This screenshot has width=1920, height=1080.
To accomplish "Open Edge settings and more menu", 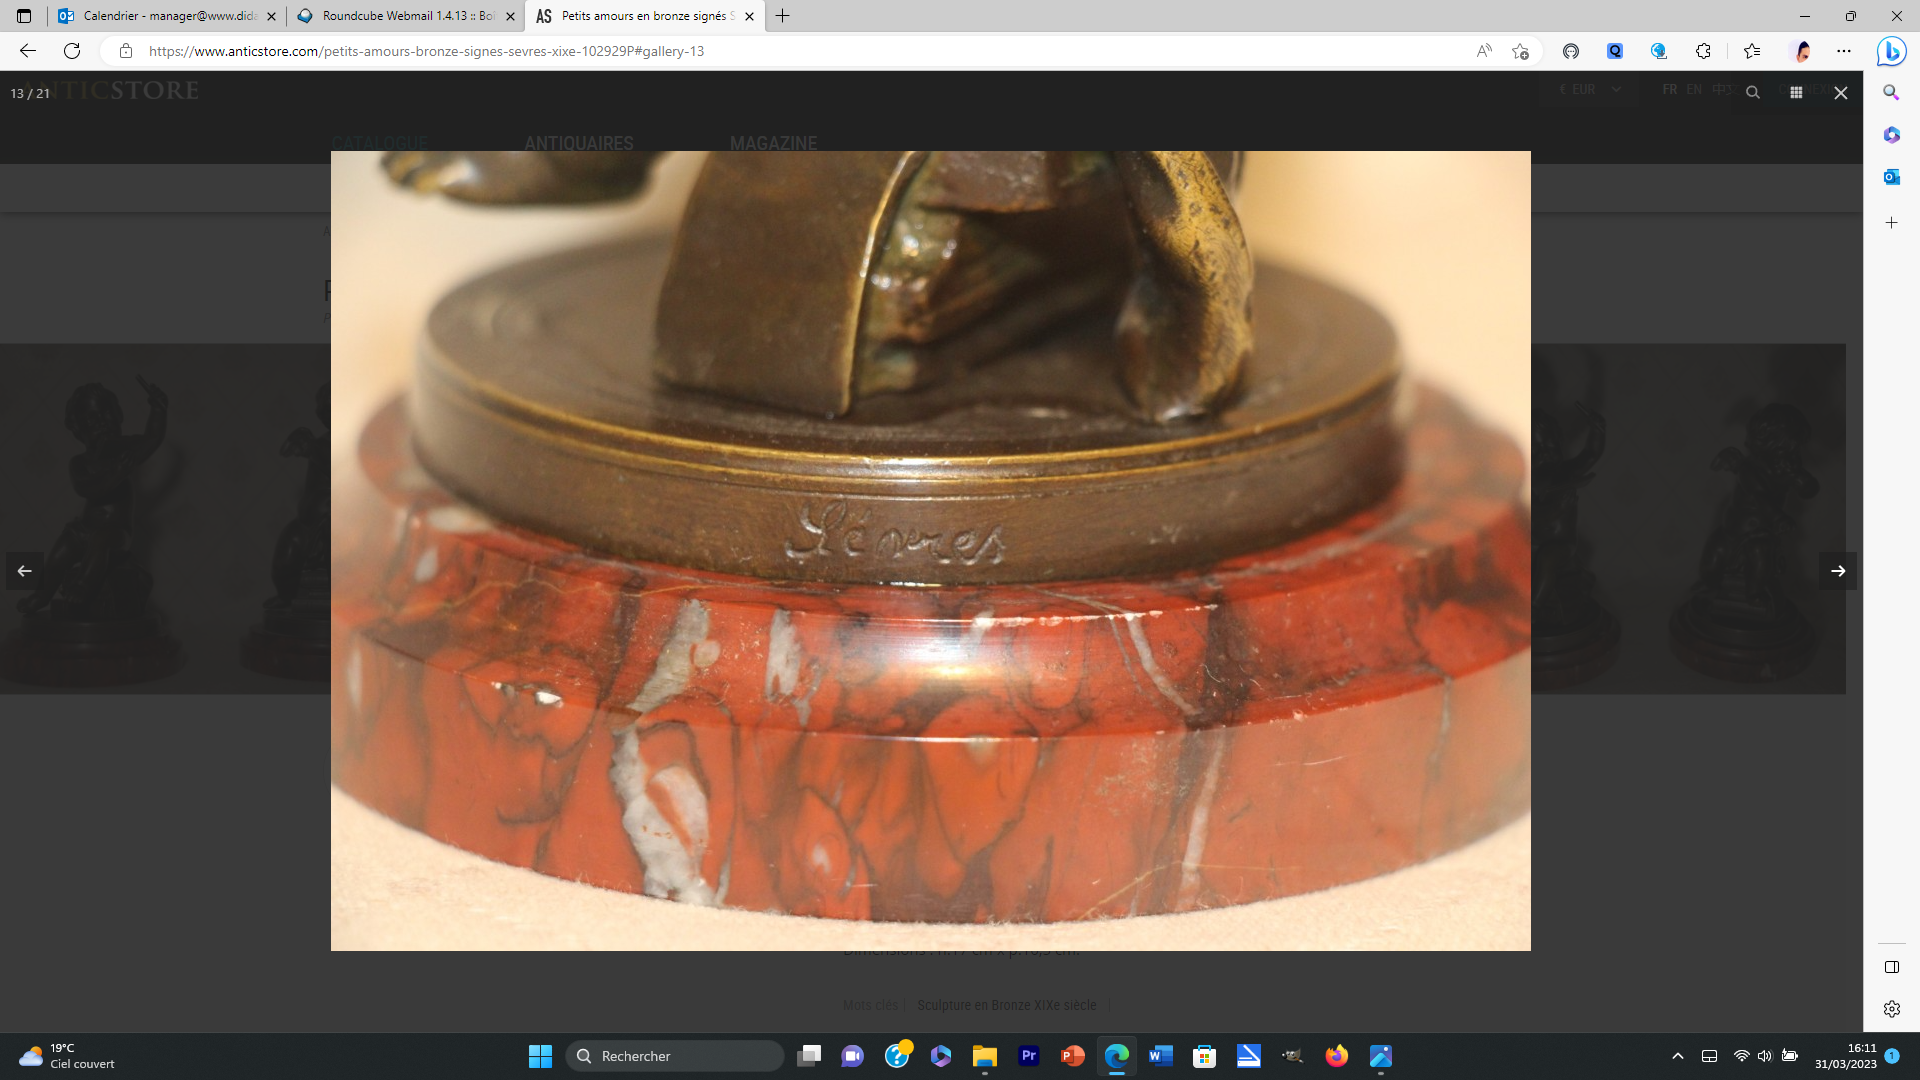I will pyautogui.click(x=1844, y=51).
